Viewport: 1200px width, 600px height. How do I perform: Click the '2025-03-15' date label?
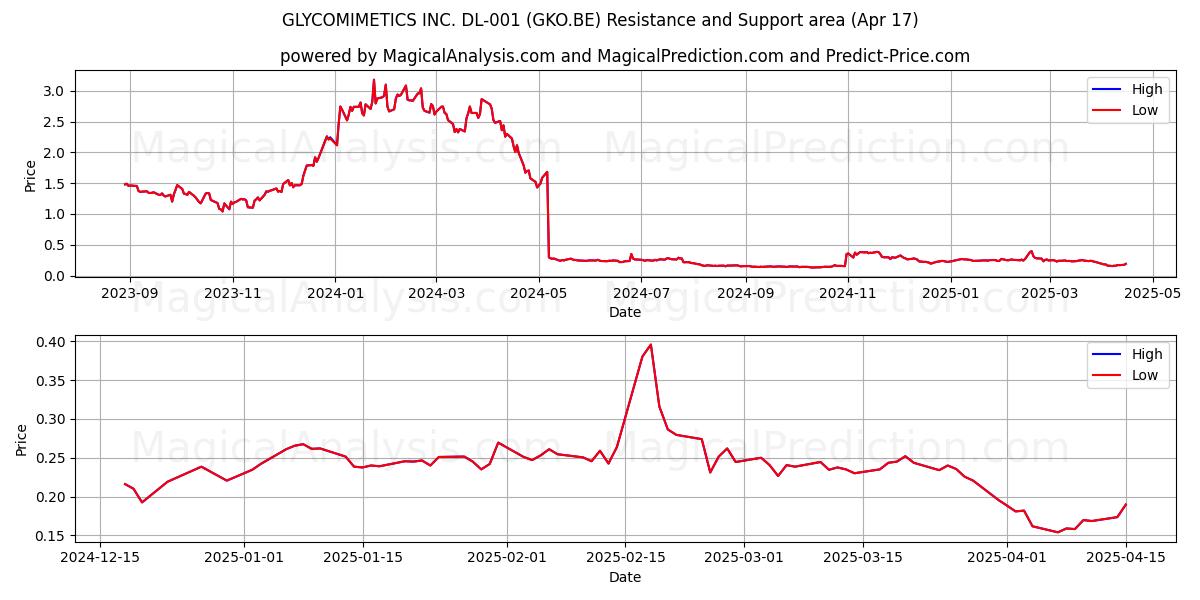click(864, 558)
